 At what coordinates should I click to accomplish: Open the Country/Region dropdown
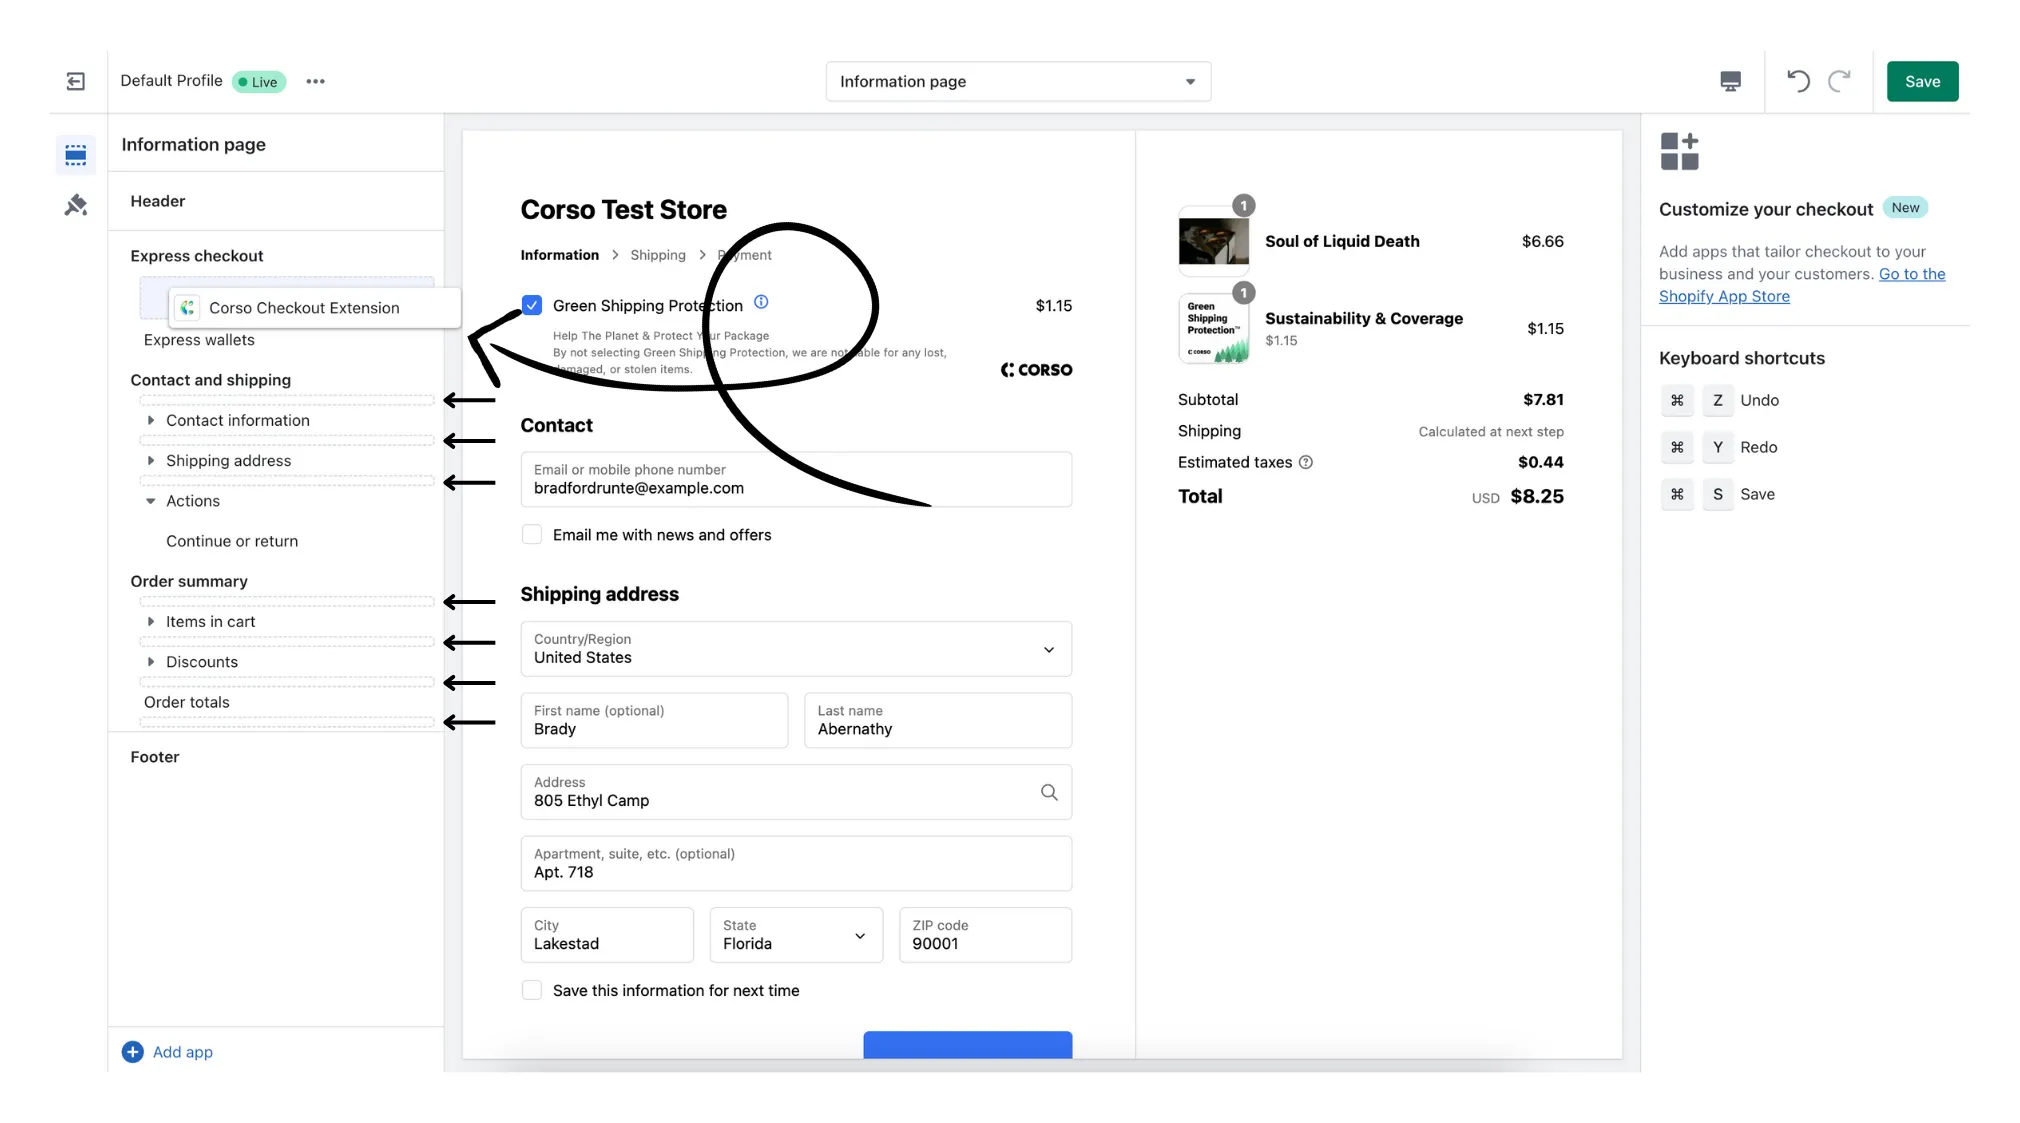click(796, 649)
